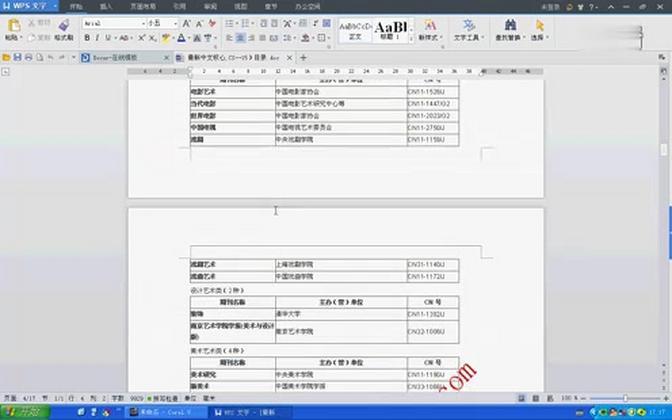This screenshot has height=420, width=672.
Task: Click the Paste clipboard icon
Action: tap(14, 25)
